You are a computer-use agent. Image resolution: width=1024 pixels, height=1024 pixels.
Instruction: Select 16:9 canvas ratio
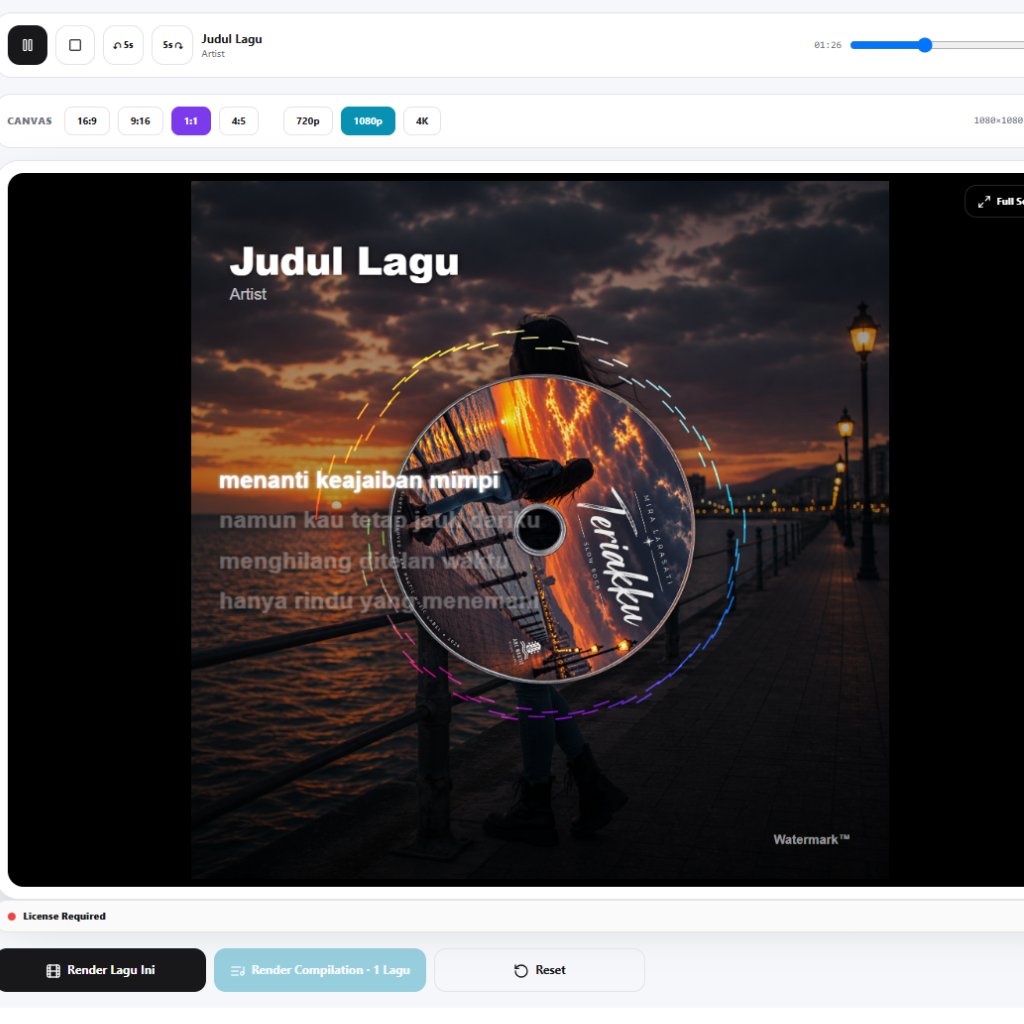(87, 121)
